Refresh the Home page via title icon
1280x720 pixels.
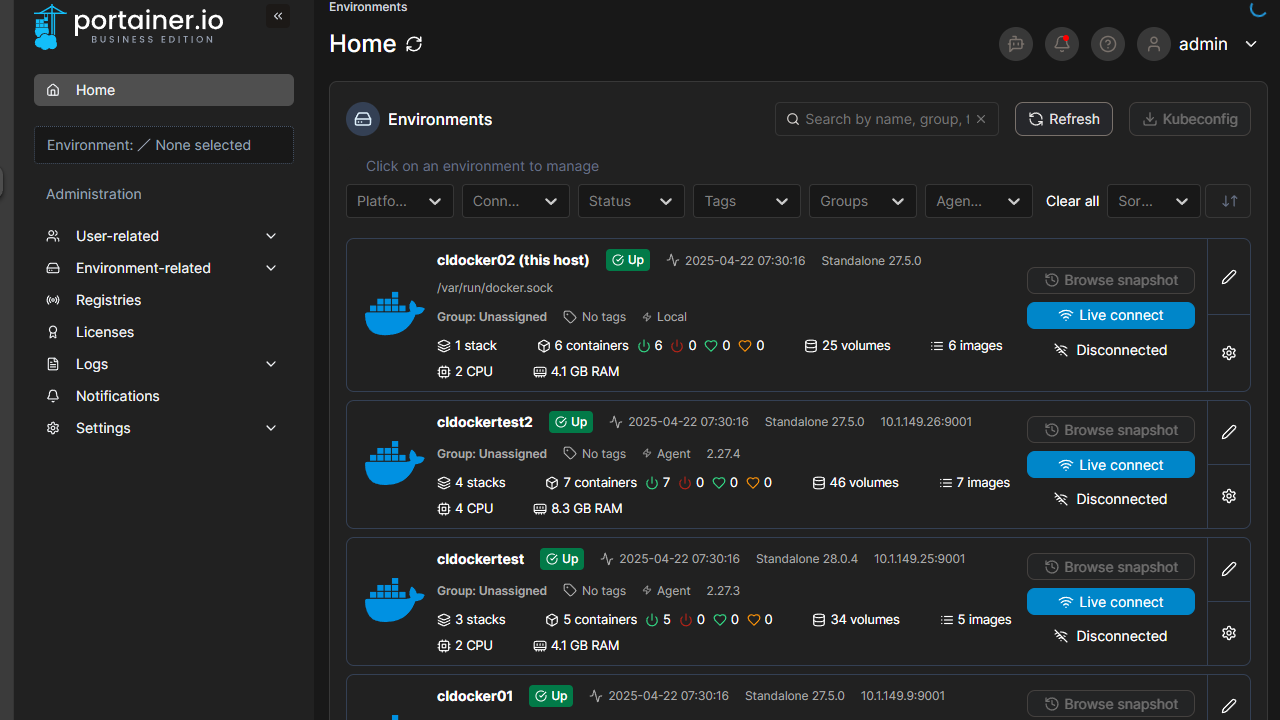pos(414,44)
